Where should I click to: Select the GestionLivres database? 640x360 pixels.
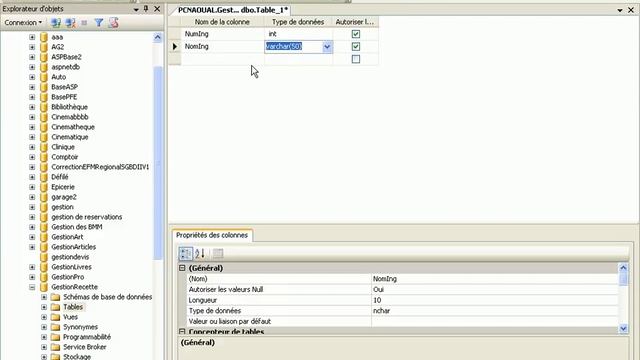[x=71, y=267]
